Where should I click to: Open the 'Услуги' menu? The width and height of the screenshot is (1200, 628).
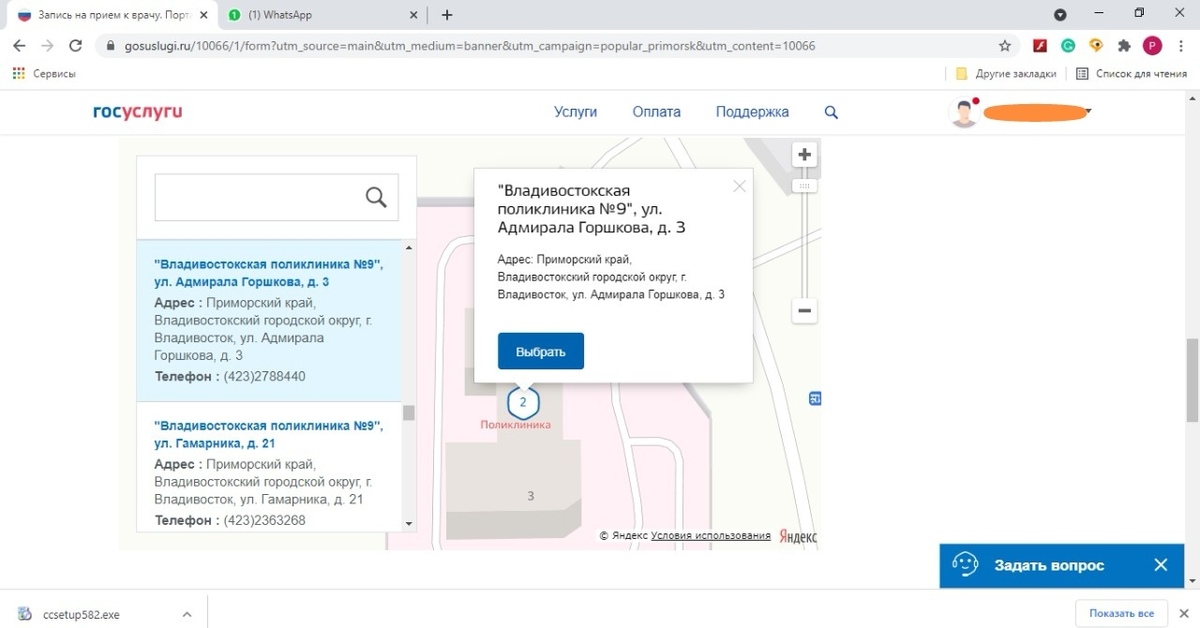575,112
